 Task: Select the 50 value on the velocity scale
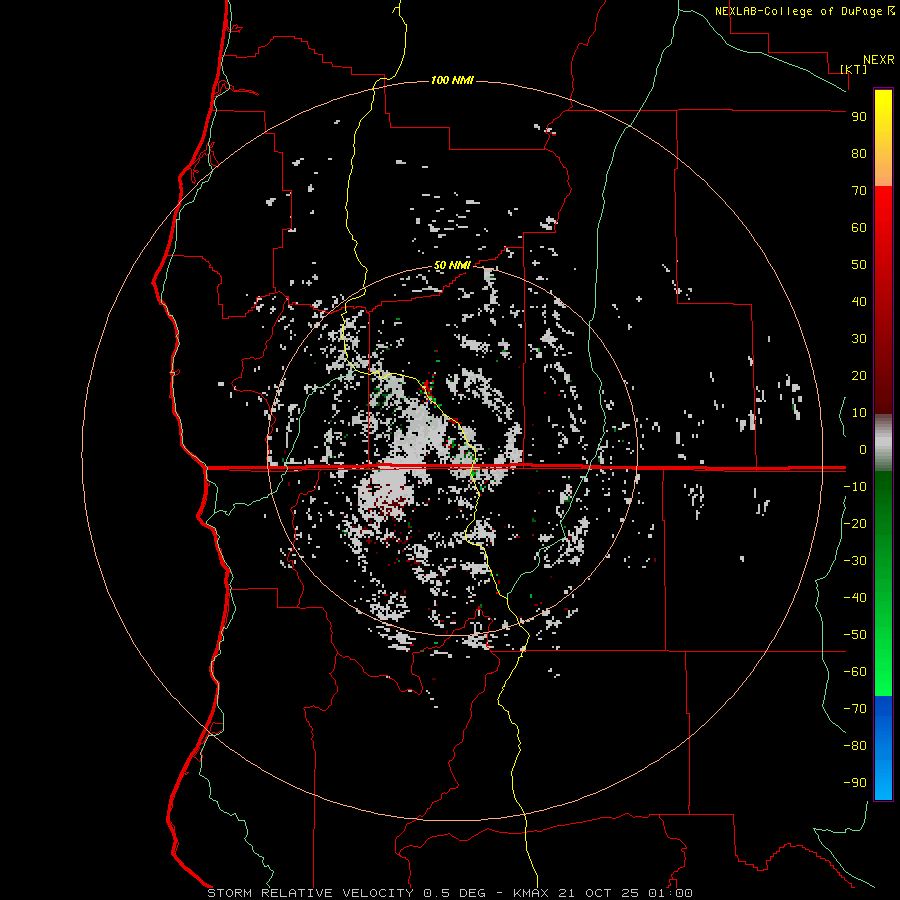point(859,265)
